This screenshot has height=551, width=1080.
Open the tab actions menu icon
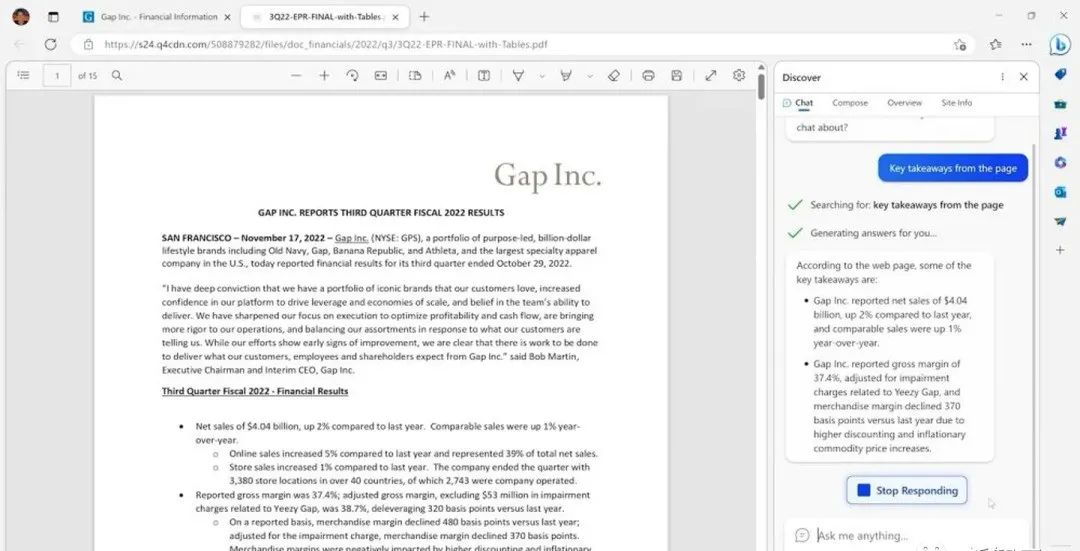[x=53, y=17]
